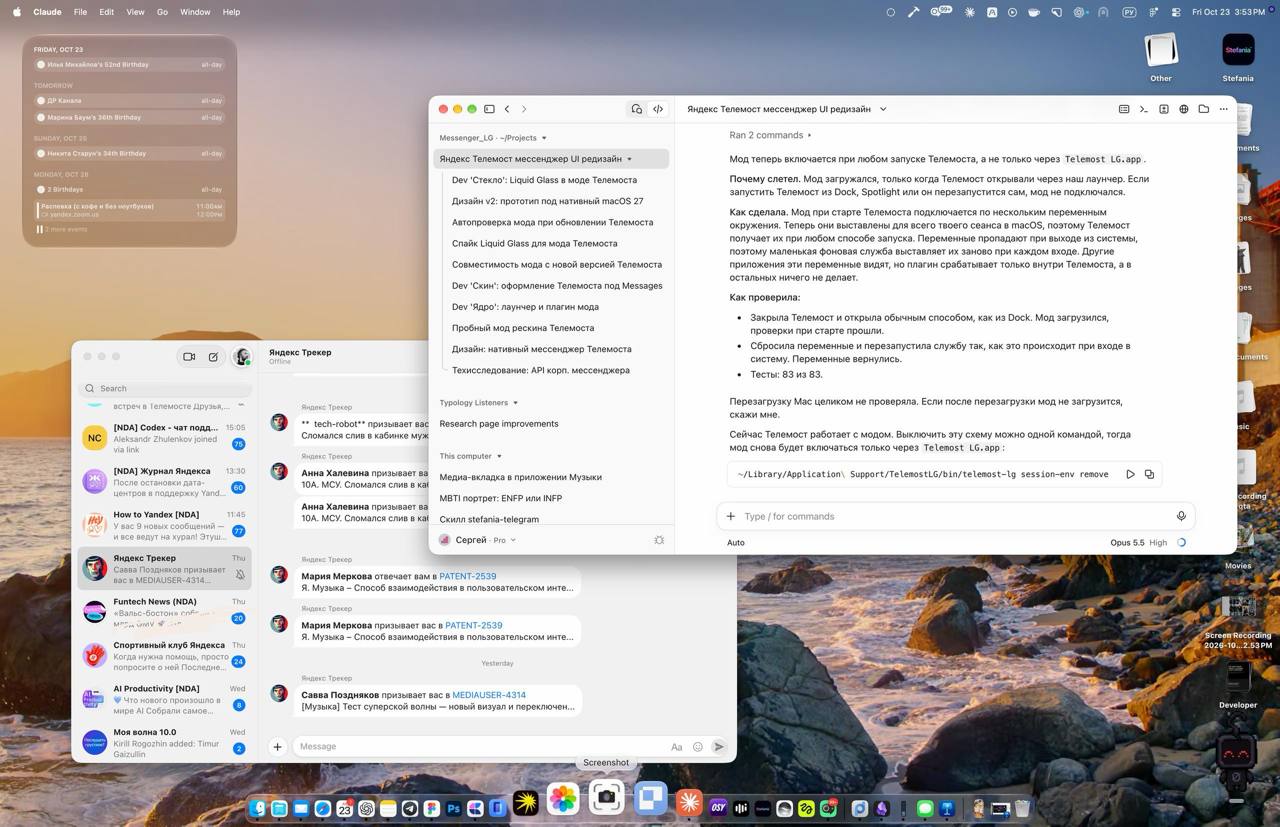Screen dimensions: 1280x827
Task: Collapse the Typology Listeners section
Action: tap(479, 402)
